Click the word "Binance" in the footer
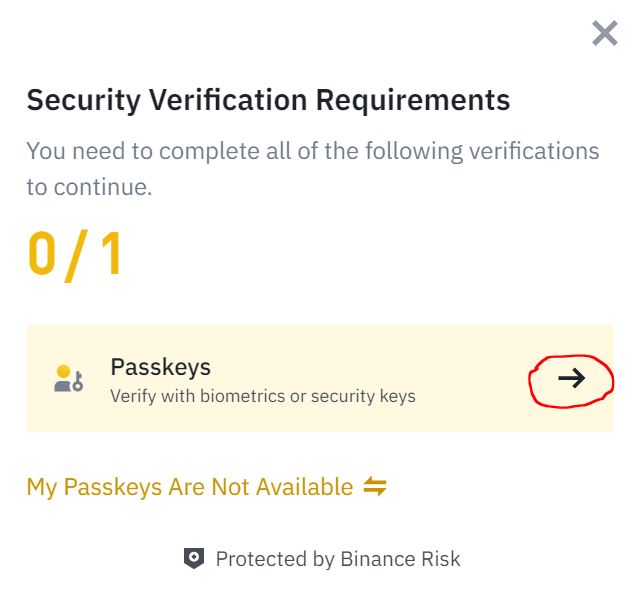 coord(377,559)
